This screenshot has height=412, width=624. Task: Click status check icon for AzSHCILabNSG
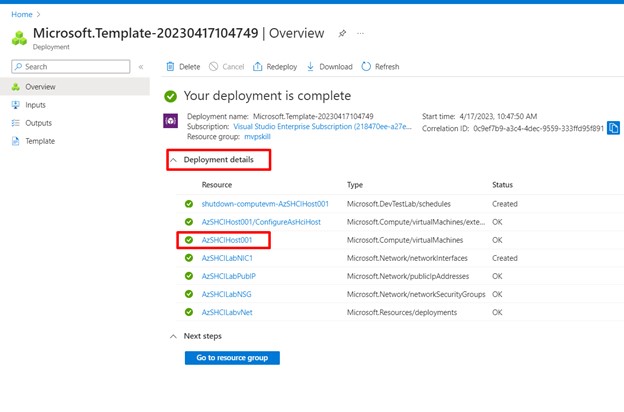(x=189, y=294)
